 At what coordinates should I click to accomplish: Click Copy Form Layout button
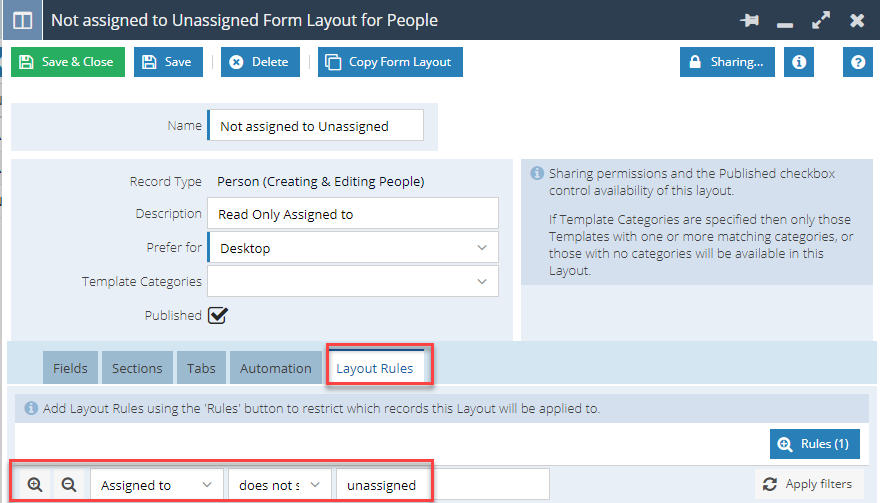(x=390, y=62)
